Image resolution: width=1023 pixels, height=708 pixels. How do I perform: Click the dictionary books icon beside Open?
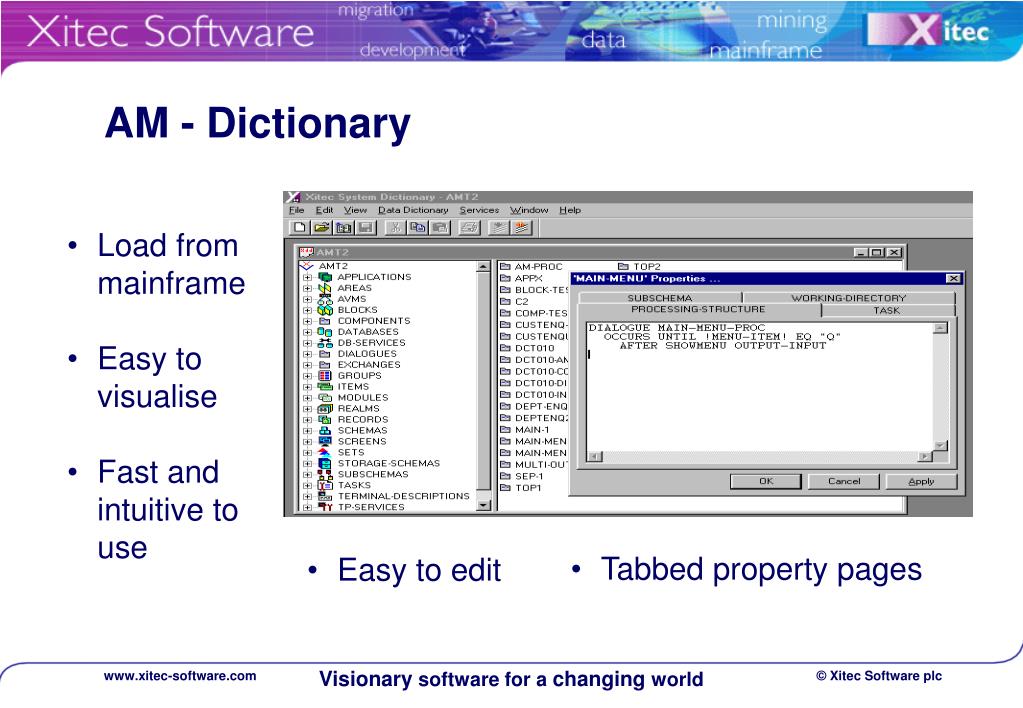point(344,228)
